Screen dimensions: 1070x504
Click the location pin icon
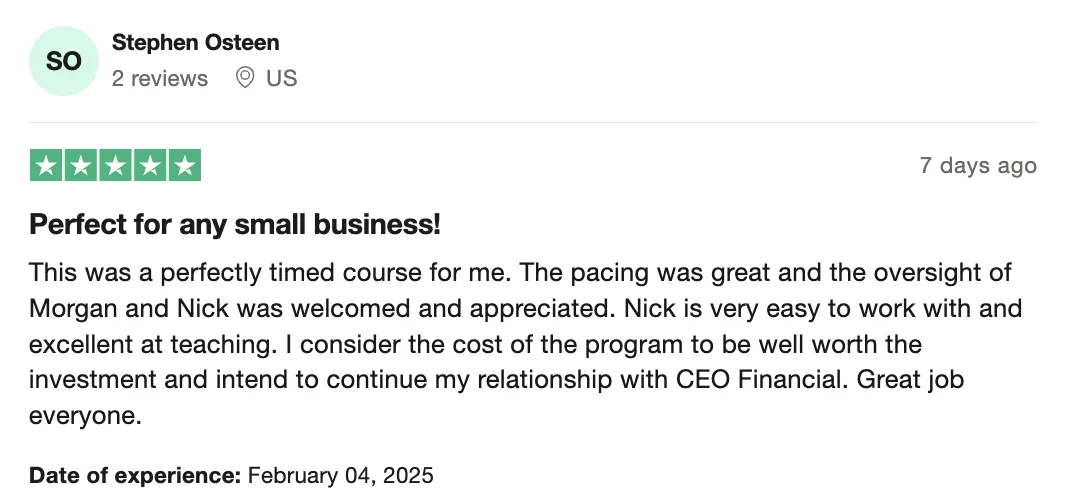point(244,78)
